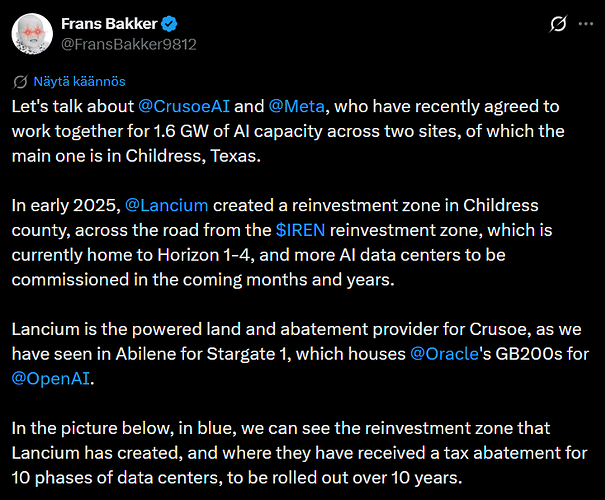Open the @Meta mention
This screenshot has width=605, height=500.
point(296,106)
